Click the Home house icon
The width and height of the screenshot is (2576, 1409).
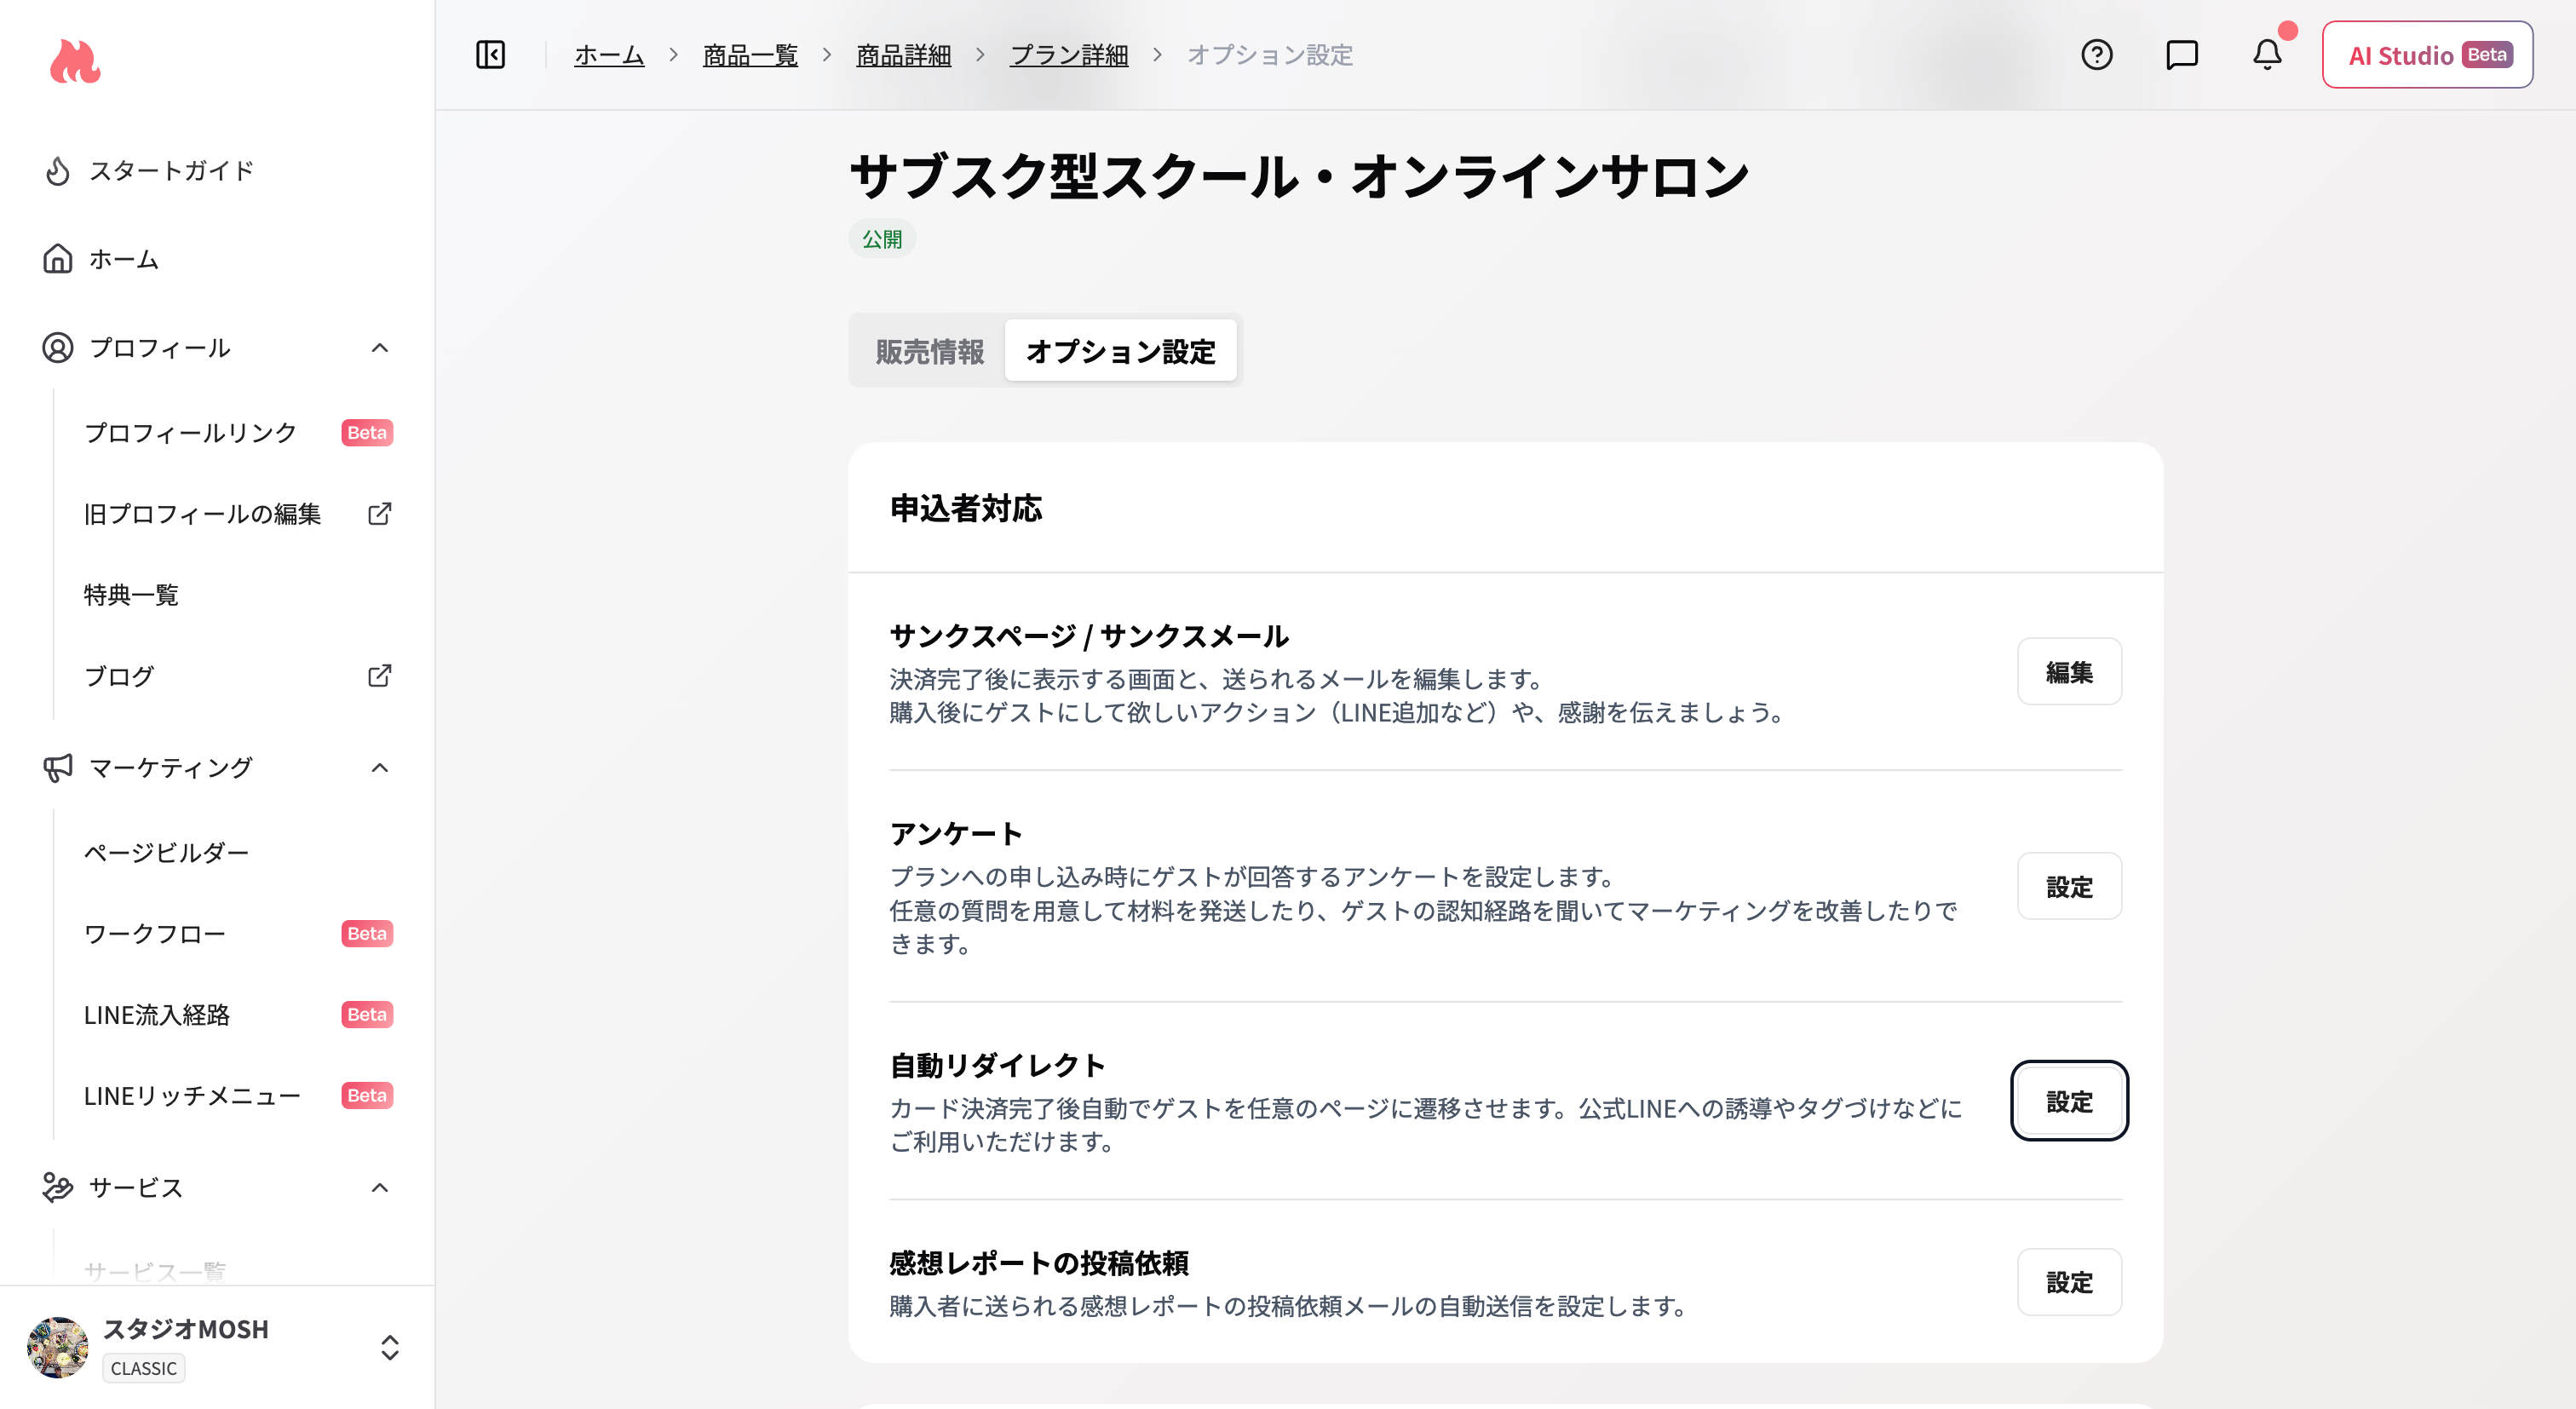[58, 259]
